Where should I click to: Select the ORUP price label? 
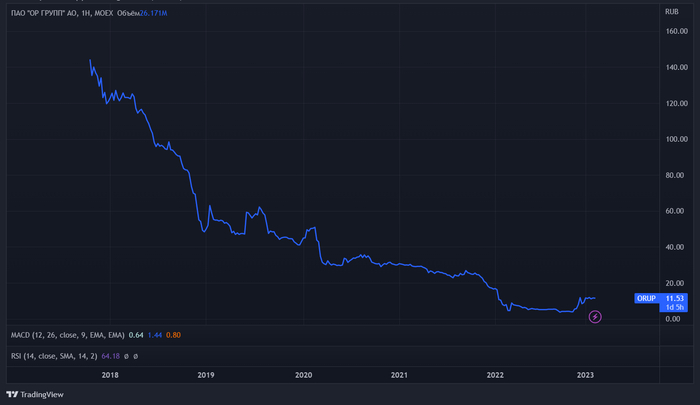coord(646,298)
